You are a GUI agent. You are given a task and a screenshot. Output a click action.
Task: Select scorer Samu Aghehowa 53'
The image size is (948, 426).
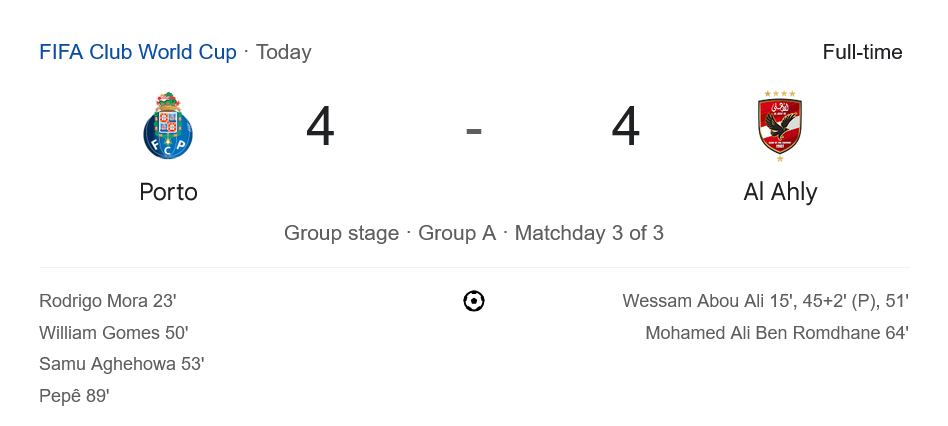tap(122, 364)
